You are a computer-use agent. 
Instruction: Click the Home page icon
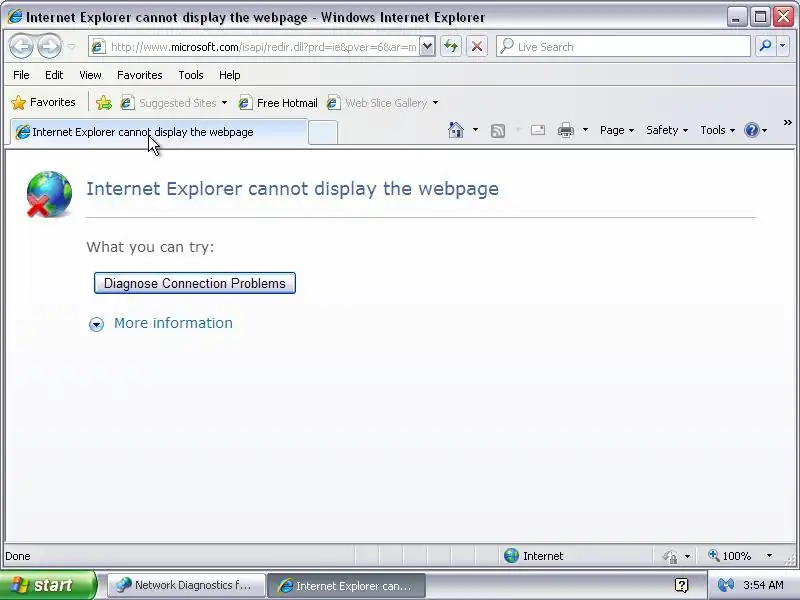456,130
